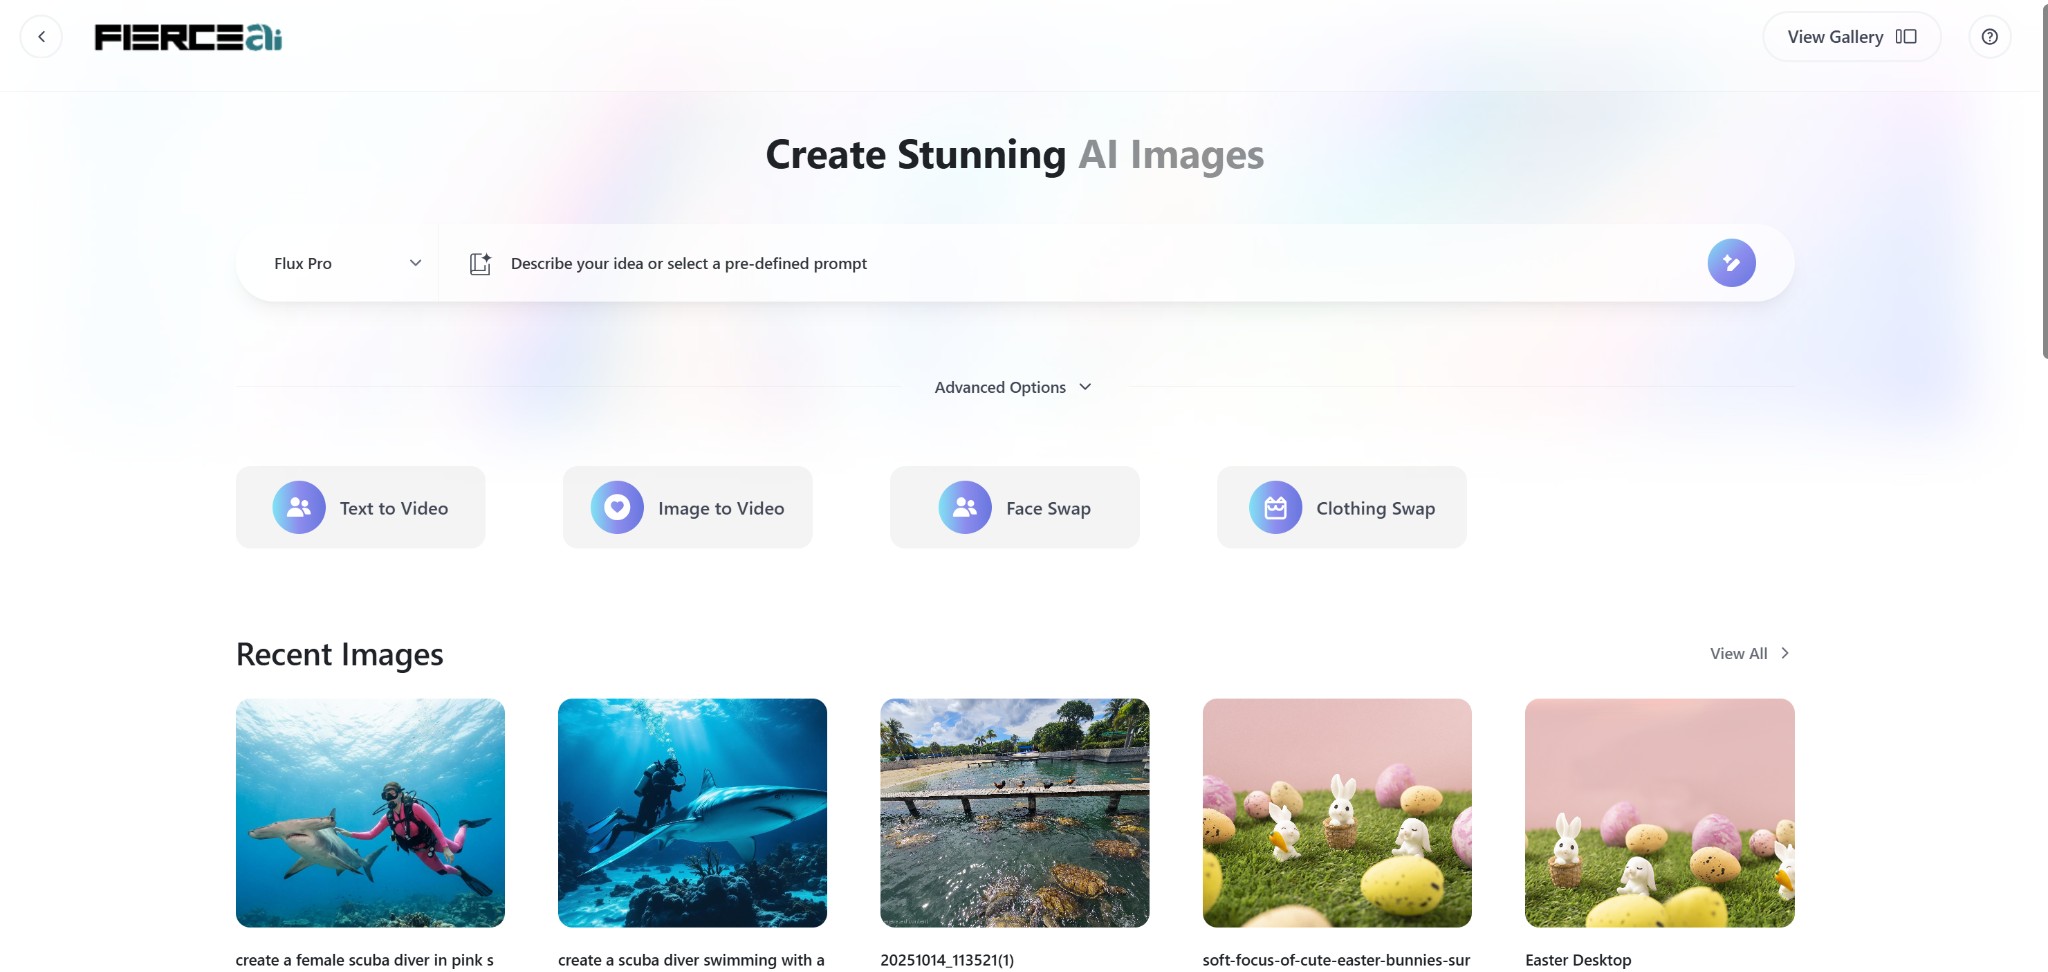This screenshot has width=2048, height=972.
Task: Expand Advanced Options section
Action: pos(1013,387)
